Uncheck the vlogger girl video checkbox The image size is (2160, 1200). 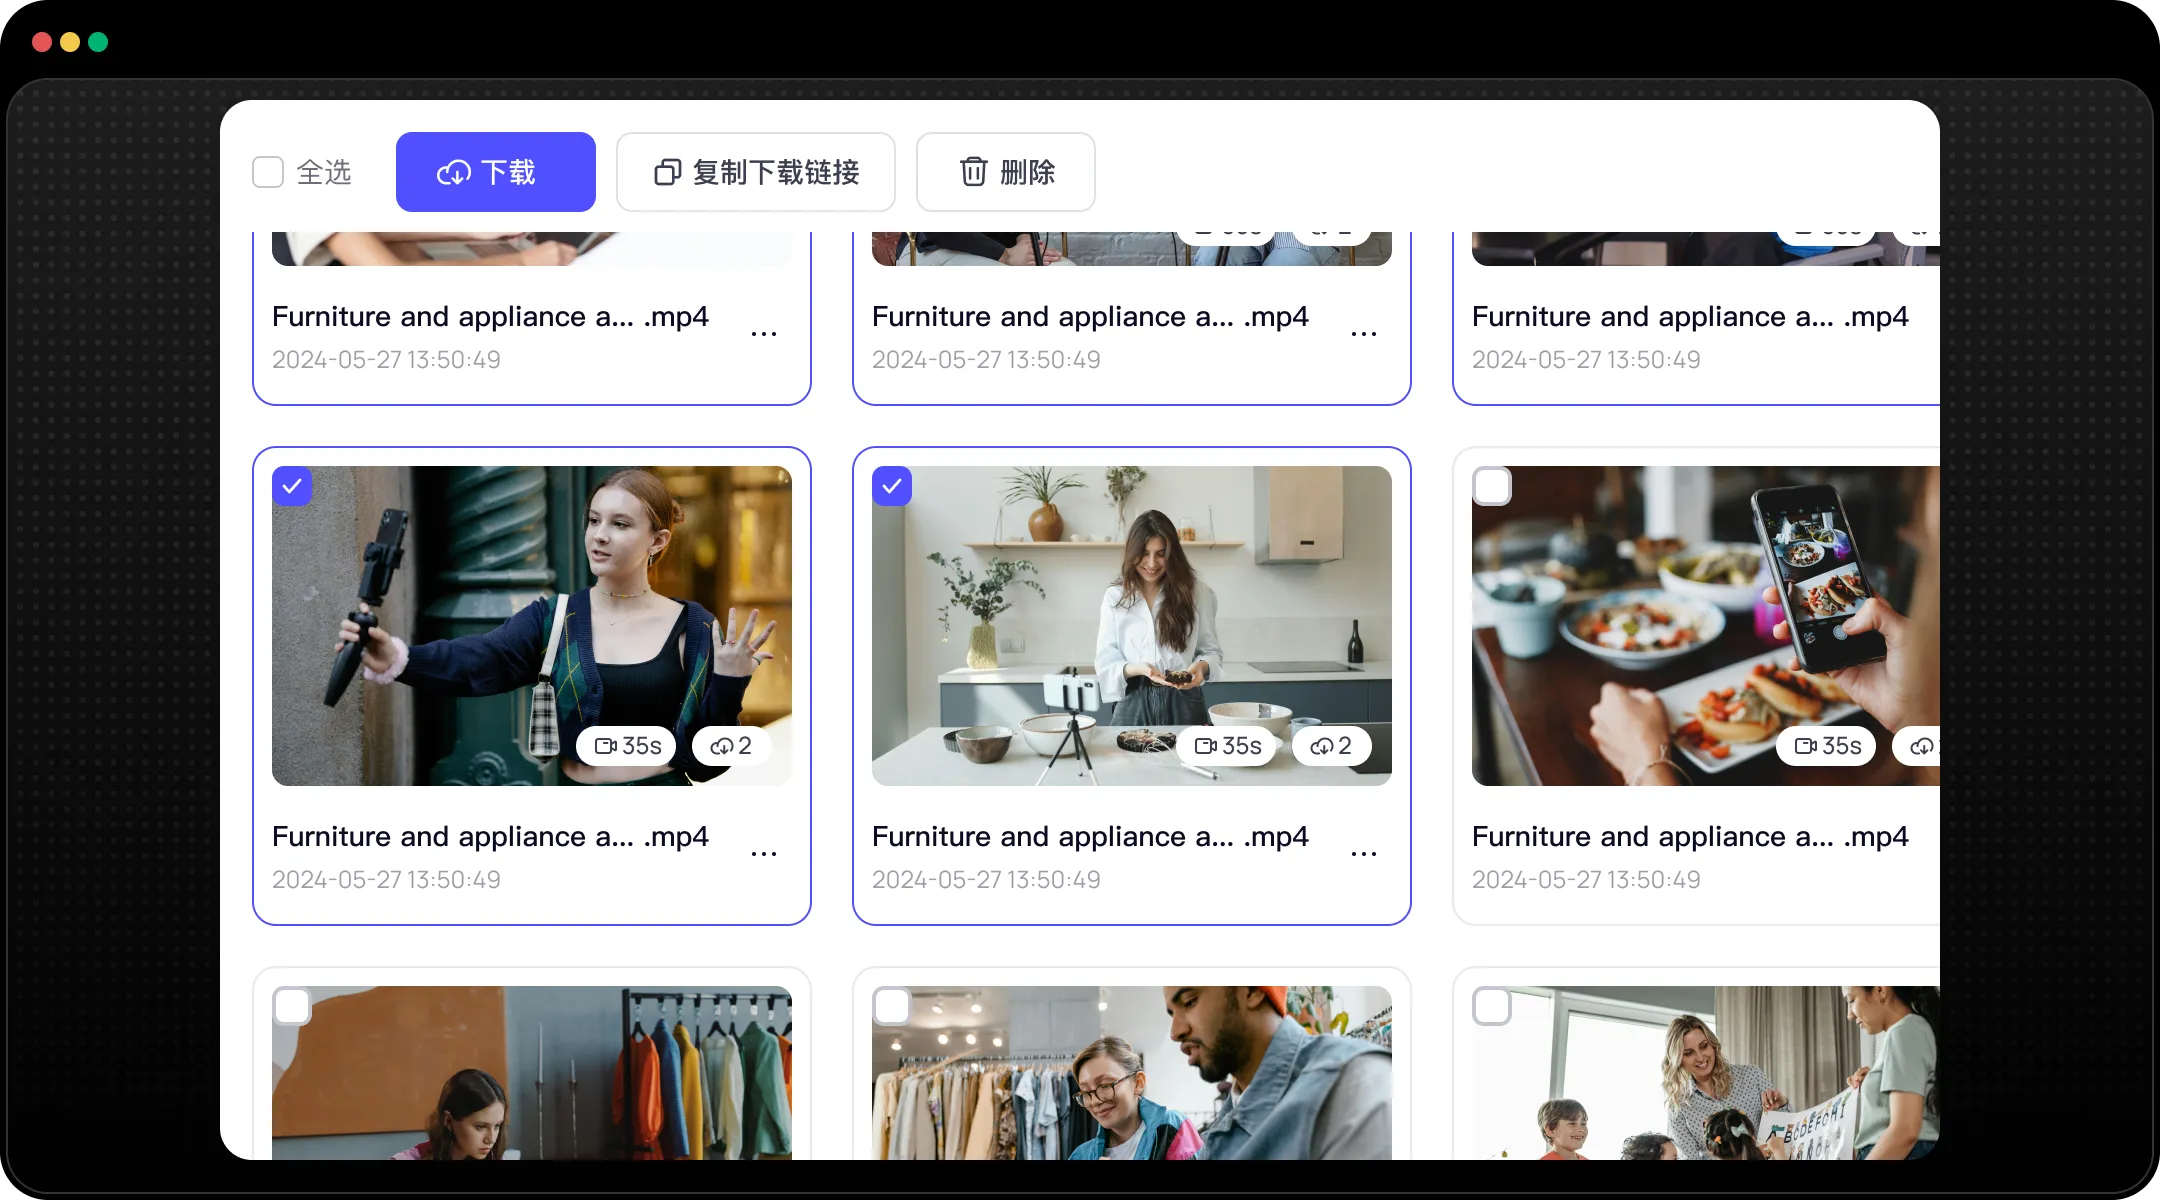click(x=292, y=486)
